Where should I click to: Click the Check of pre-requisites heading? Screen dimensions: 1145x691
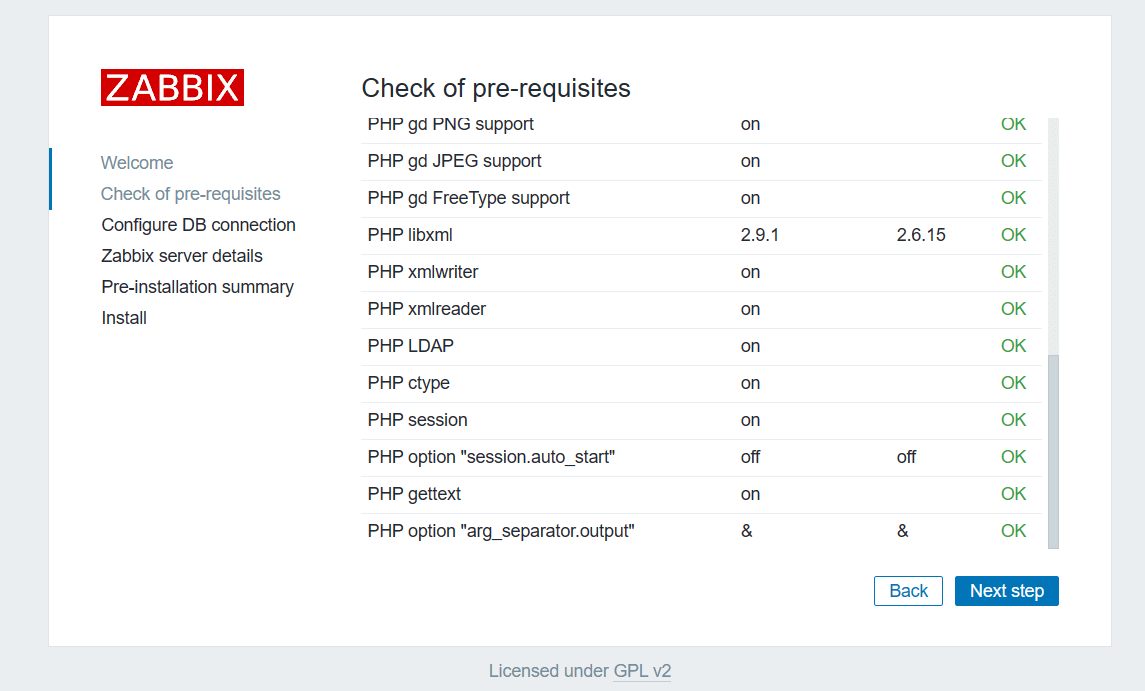tap(496, 88)
